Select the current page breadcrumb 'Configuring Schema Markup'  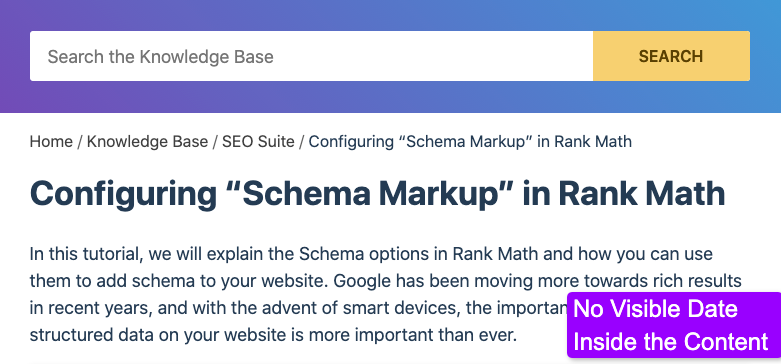(x=470, y=141)
